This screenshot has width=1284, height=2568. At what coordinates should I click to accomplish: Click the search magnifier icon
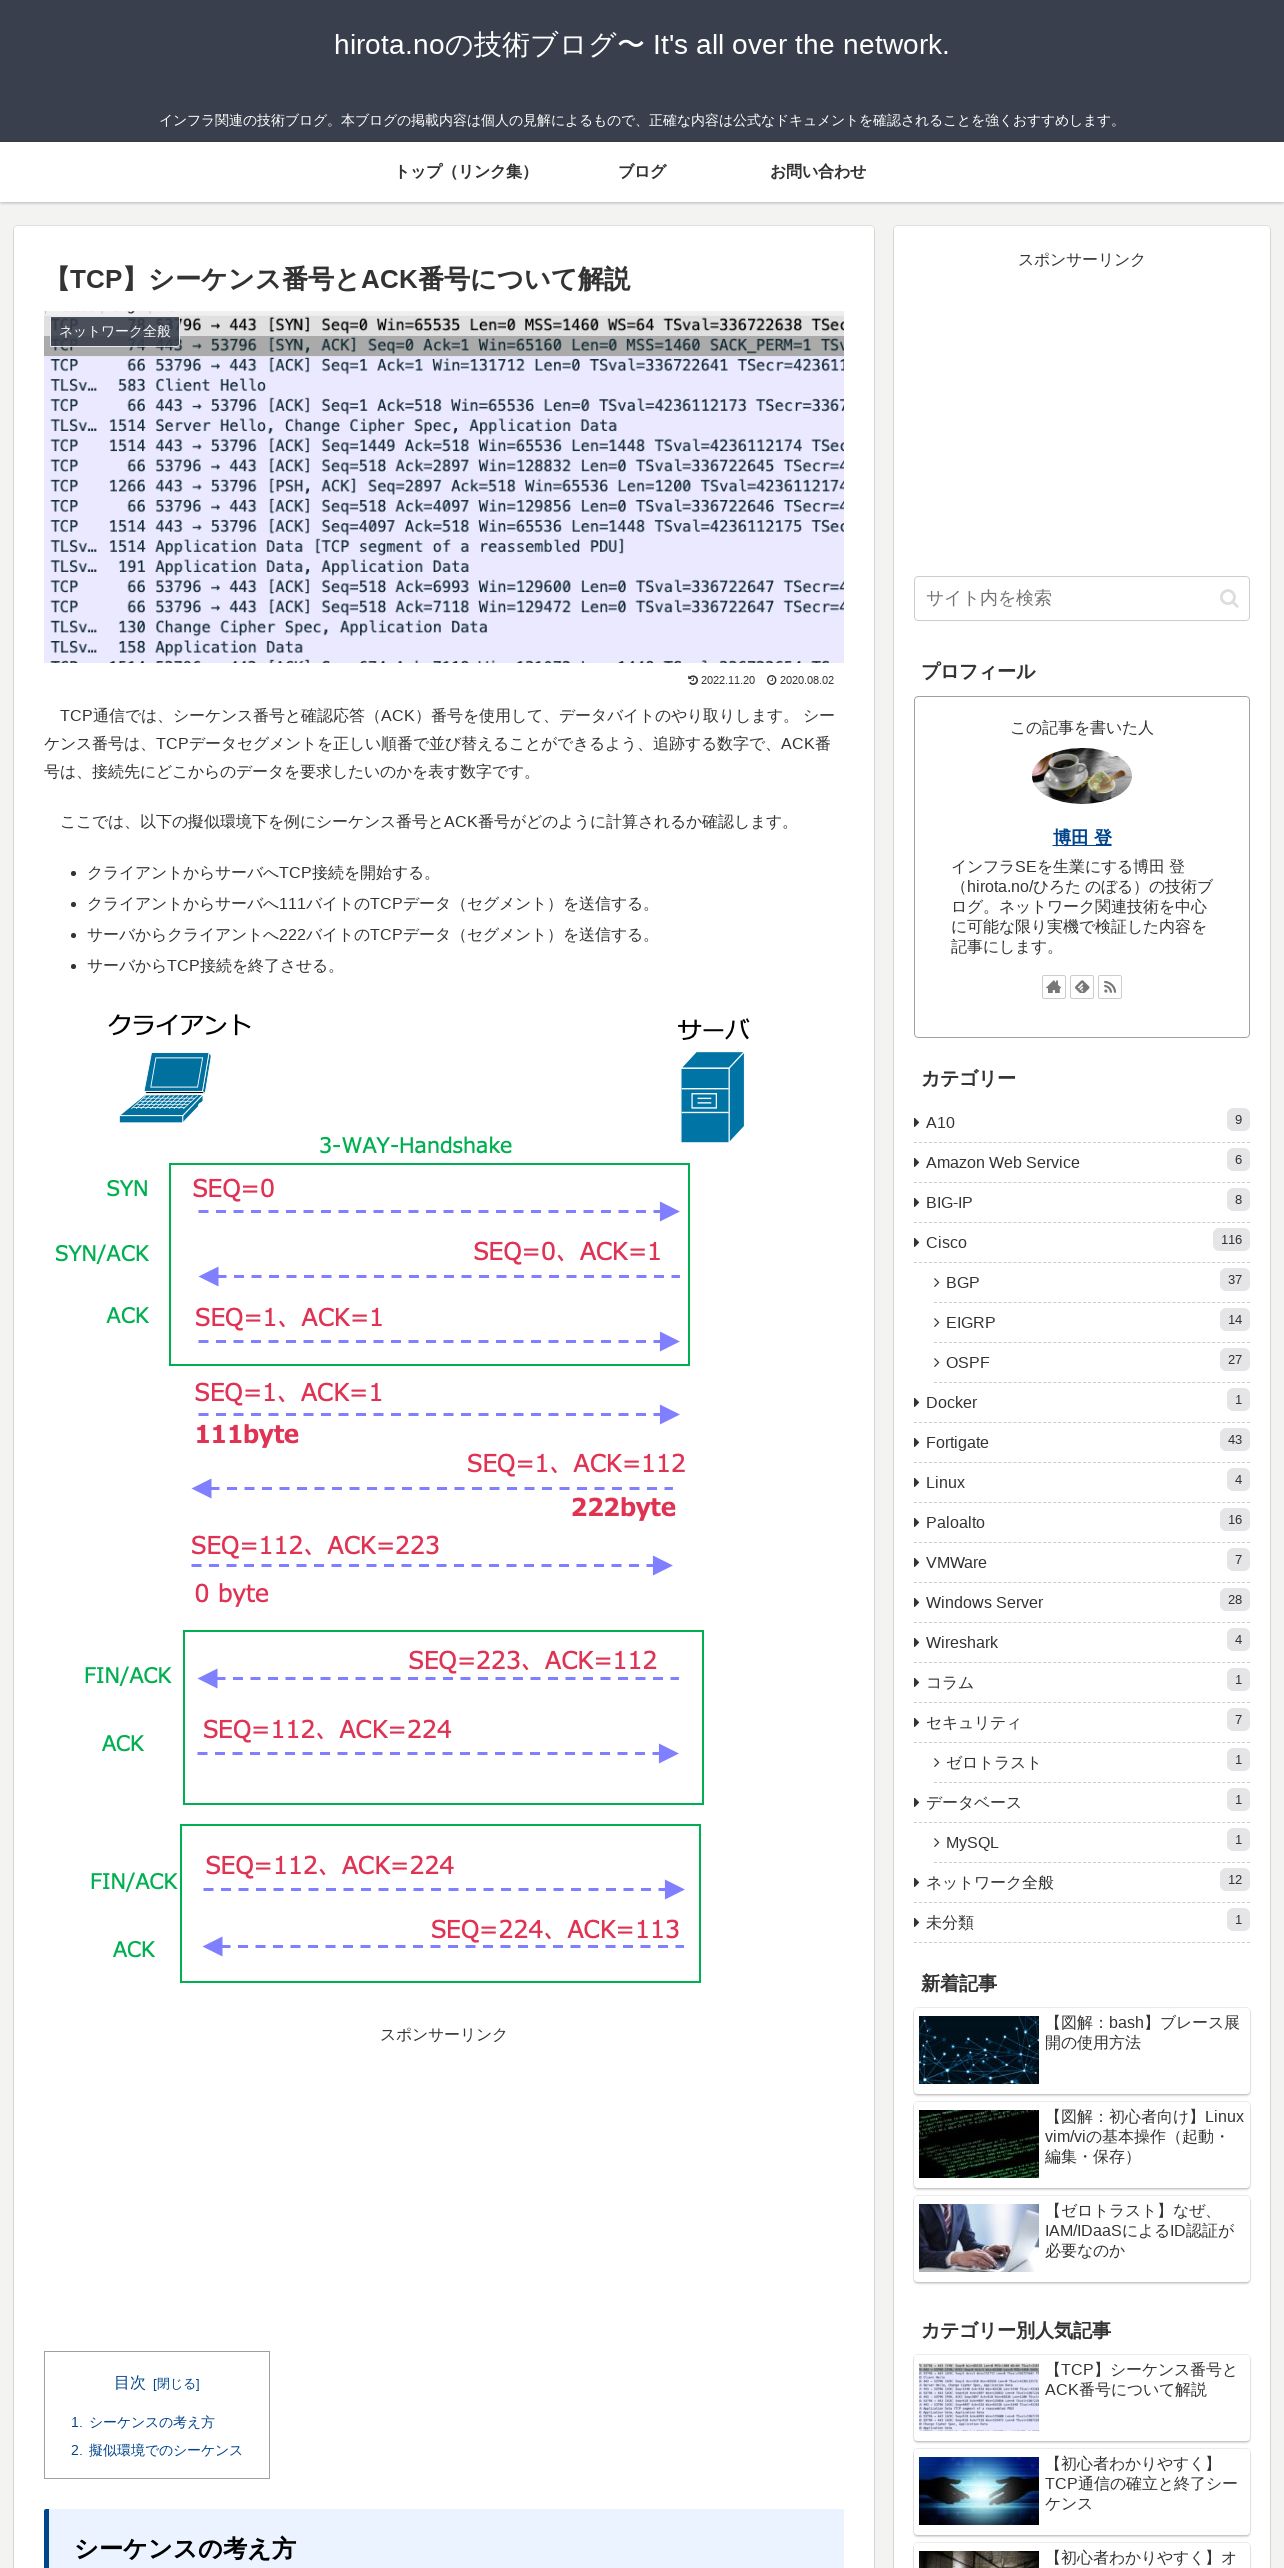pyautogui.click(x=1229, y=598)
